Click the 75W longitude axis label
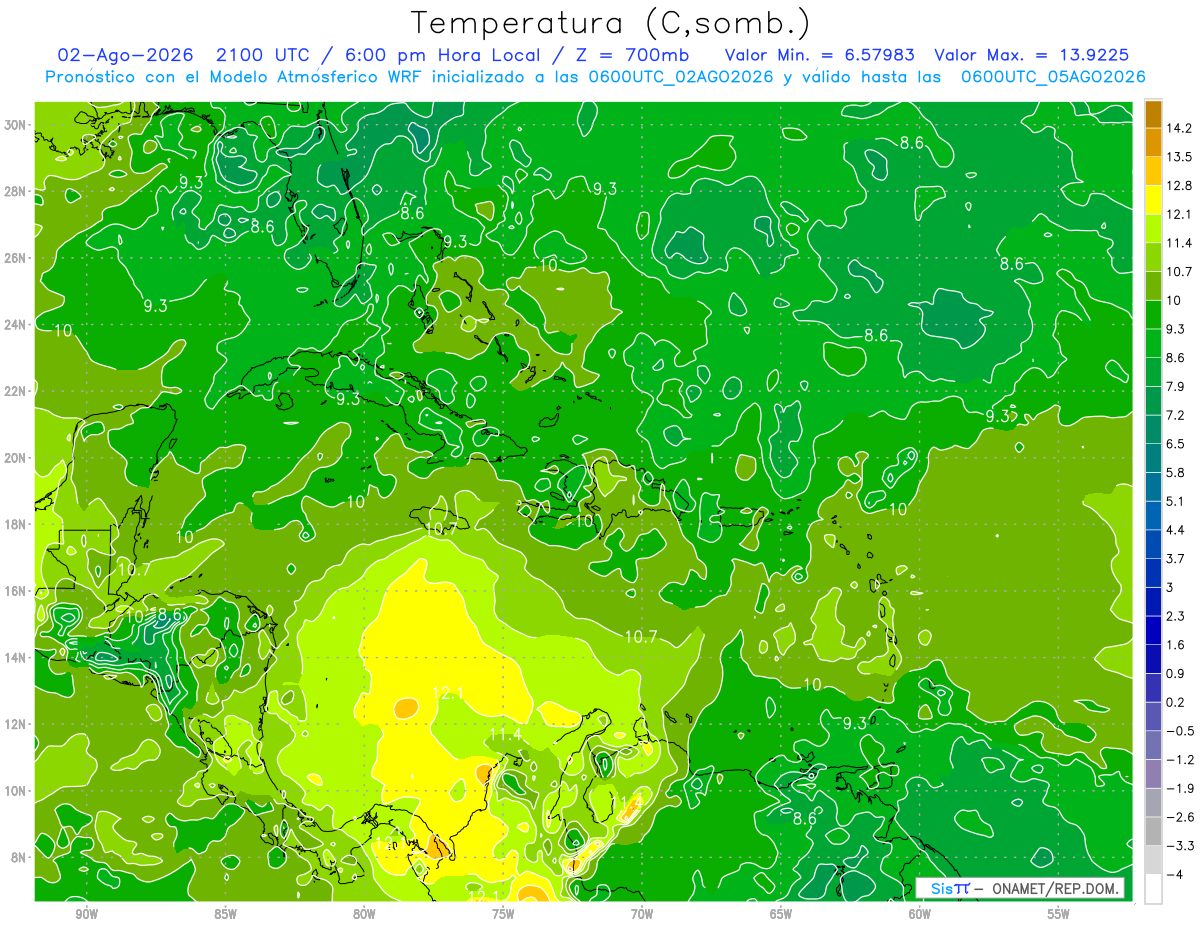 point(503,914)
